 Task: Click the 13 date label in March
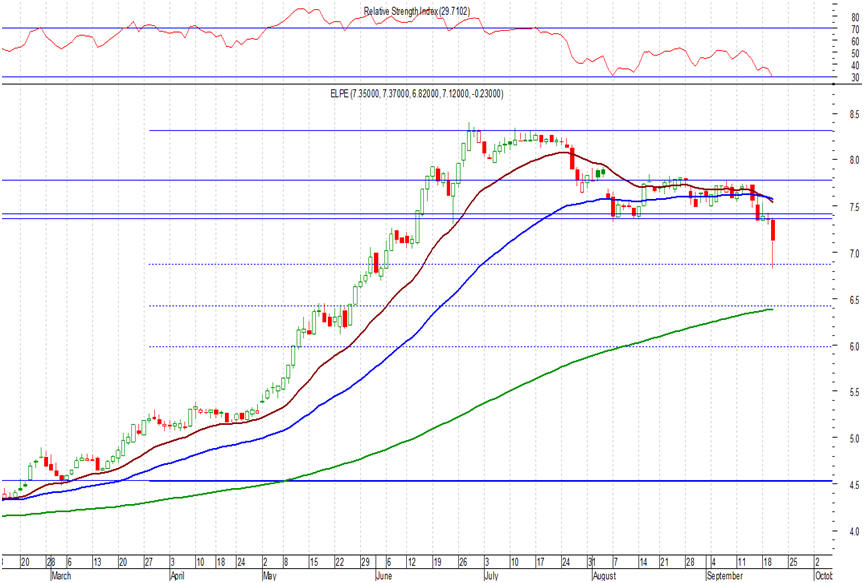97,563
